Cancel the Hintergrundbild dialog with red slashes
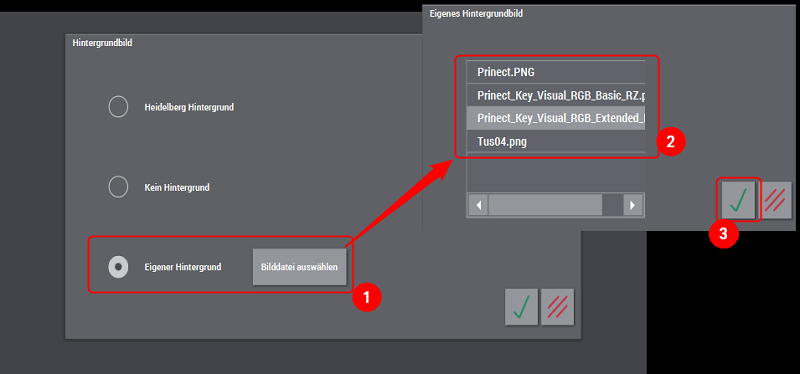Viewport: 800px width, 374px height. [558, 307]
